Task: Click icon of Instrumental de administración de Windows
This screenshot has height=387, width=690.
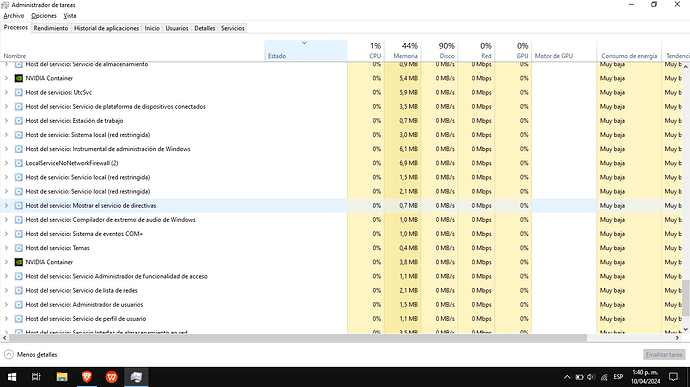Action: click(x=18, y=149)
